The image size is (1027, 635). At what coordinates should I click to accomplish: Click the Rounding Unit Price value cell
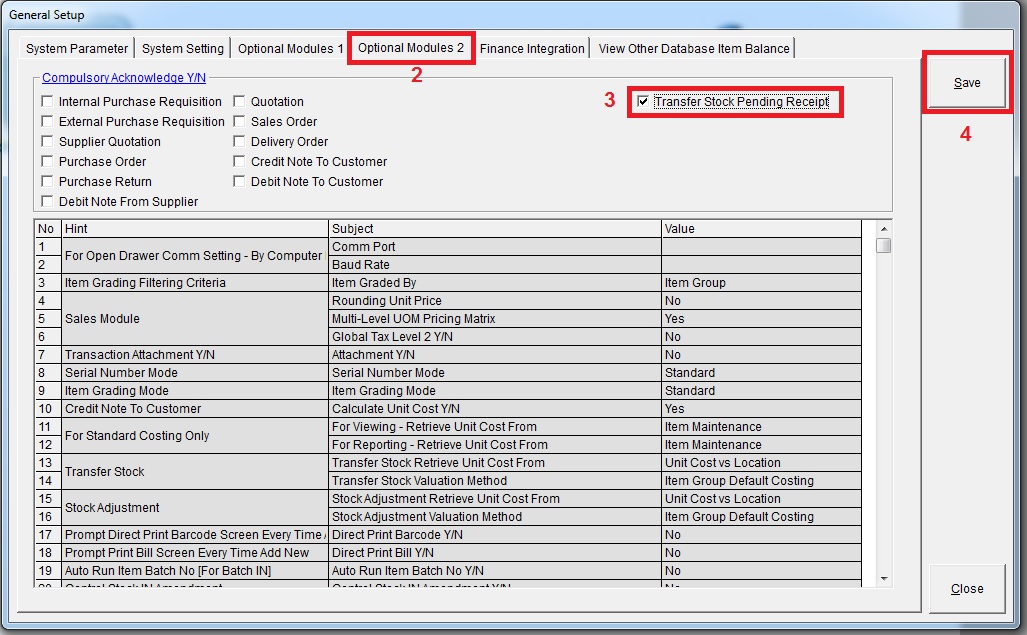(760, 301)
